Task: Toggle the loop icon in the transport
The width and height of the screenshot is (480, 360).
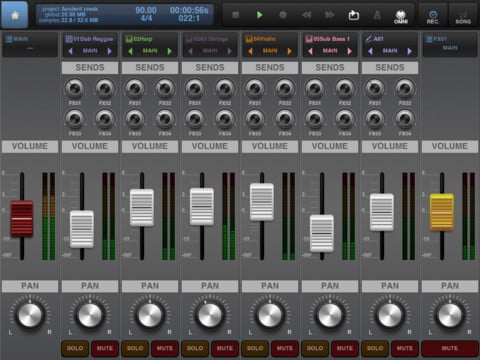Action: point(354,15)
